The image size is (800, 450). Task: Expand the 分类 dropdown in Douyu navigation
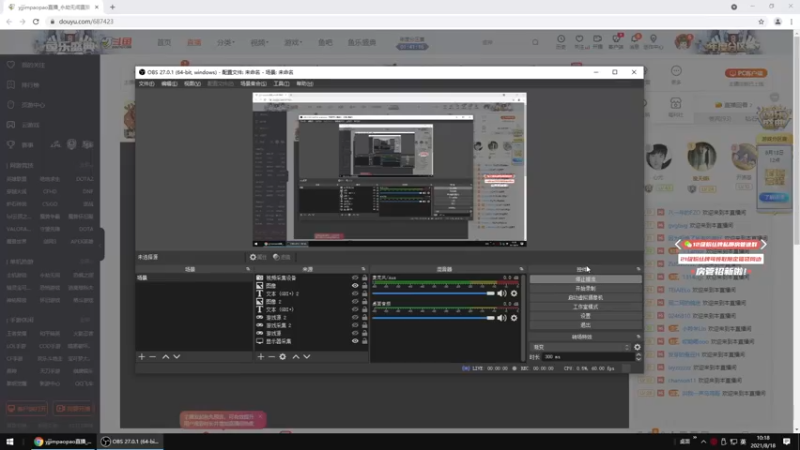[226, 42]
